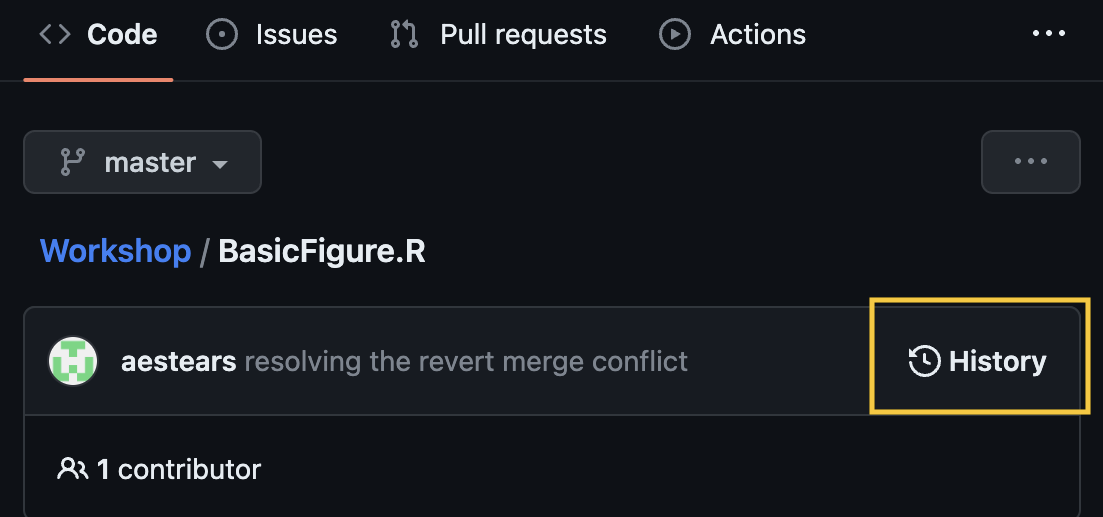Click the git branch icon beside master

tap(73, 162)
